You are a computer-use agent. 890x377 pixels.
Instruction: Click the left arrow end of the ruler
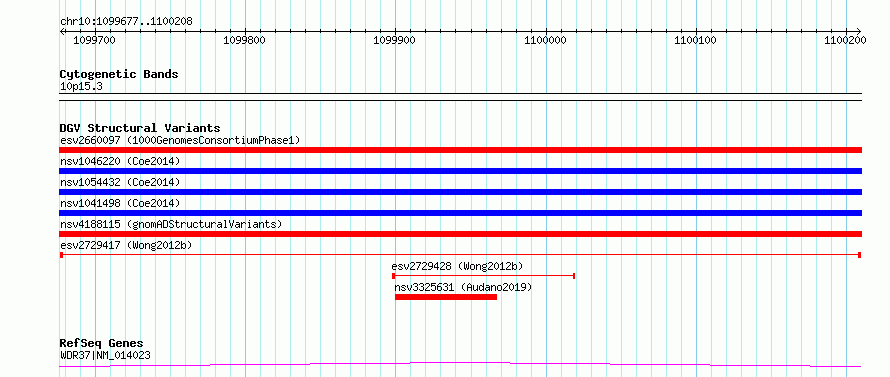62,31
